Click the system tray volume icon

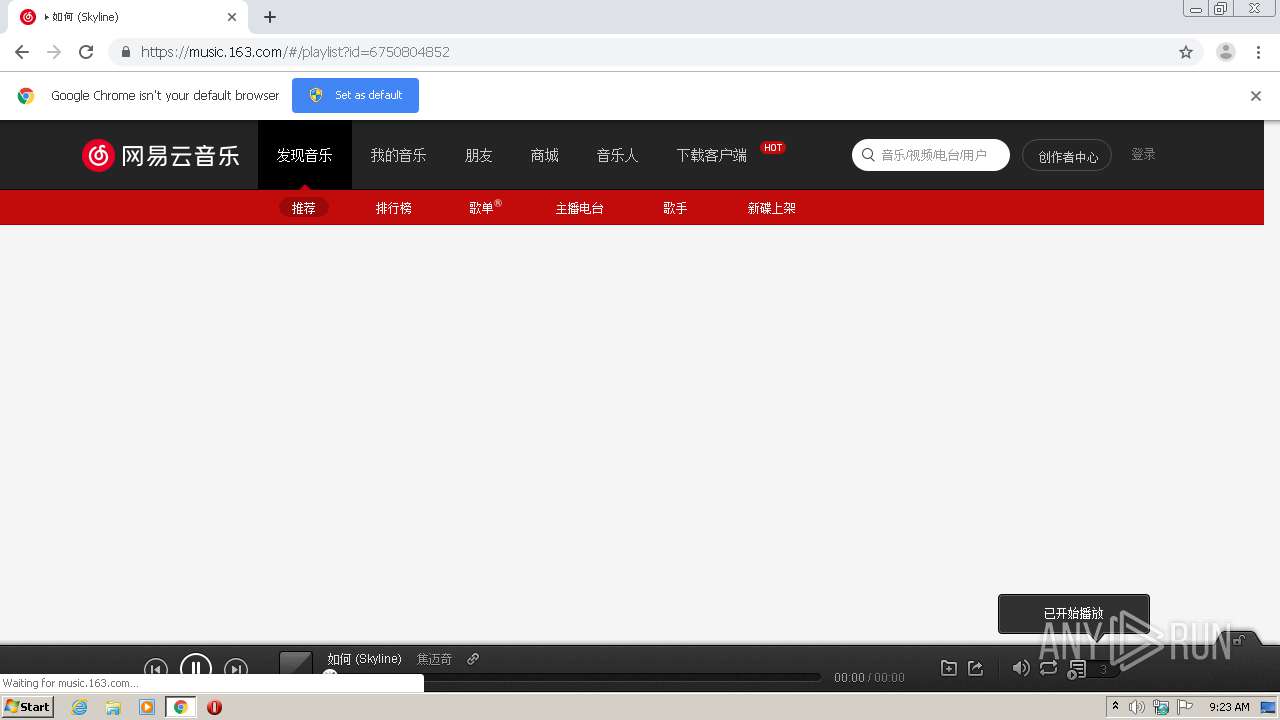click(1137, 707)
